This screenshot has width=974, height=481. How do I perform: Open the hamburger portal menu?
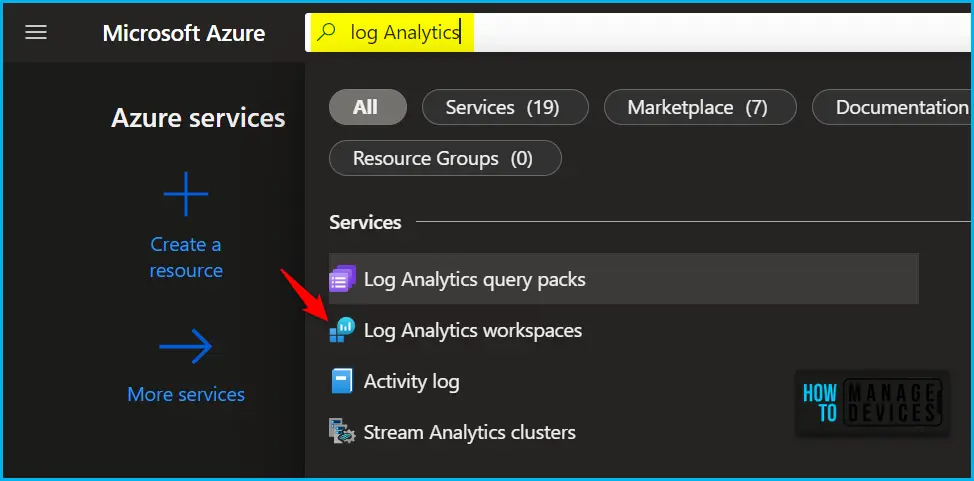click(36, 32)
